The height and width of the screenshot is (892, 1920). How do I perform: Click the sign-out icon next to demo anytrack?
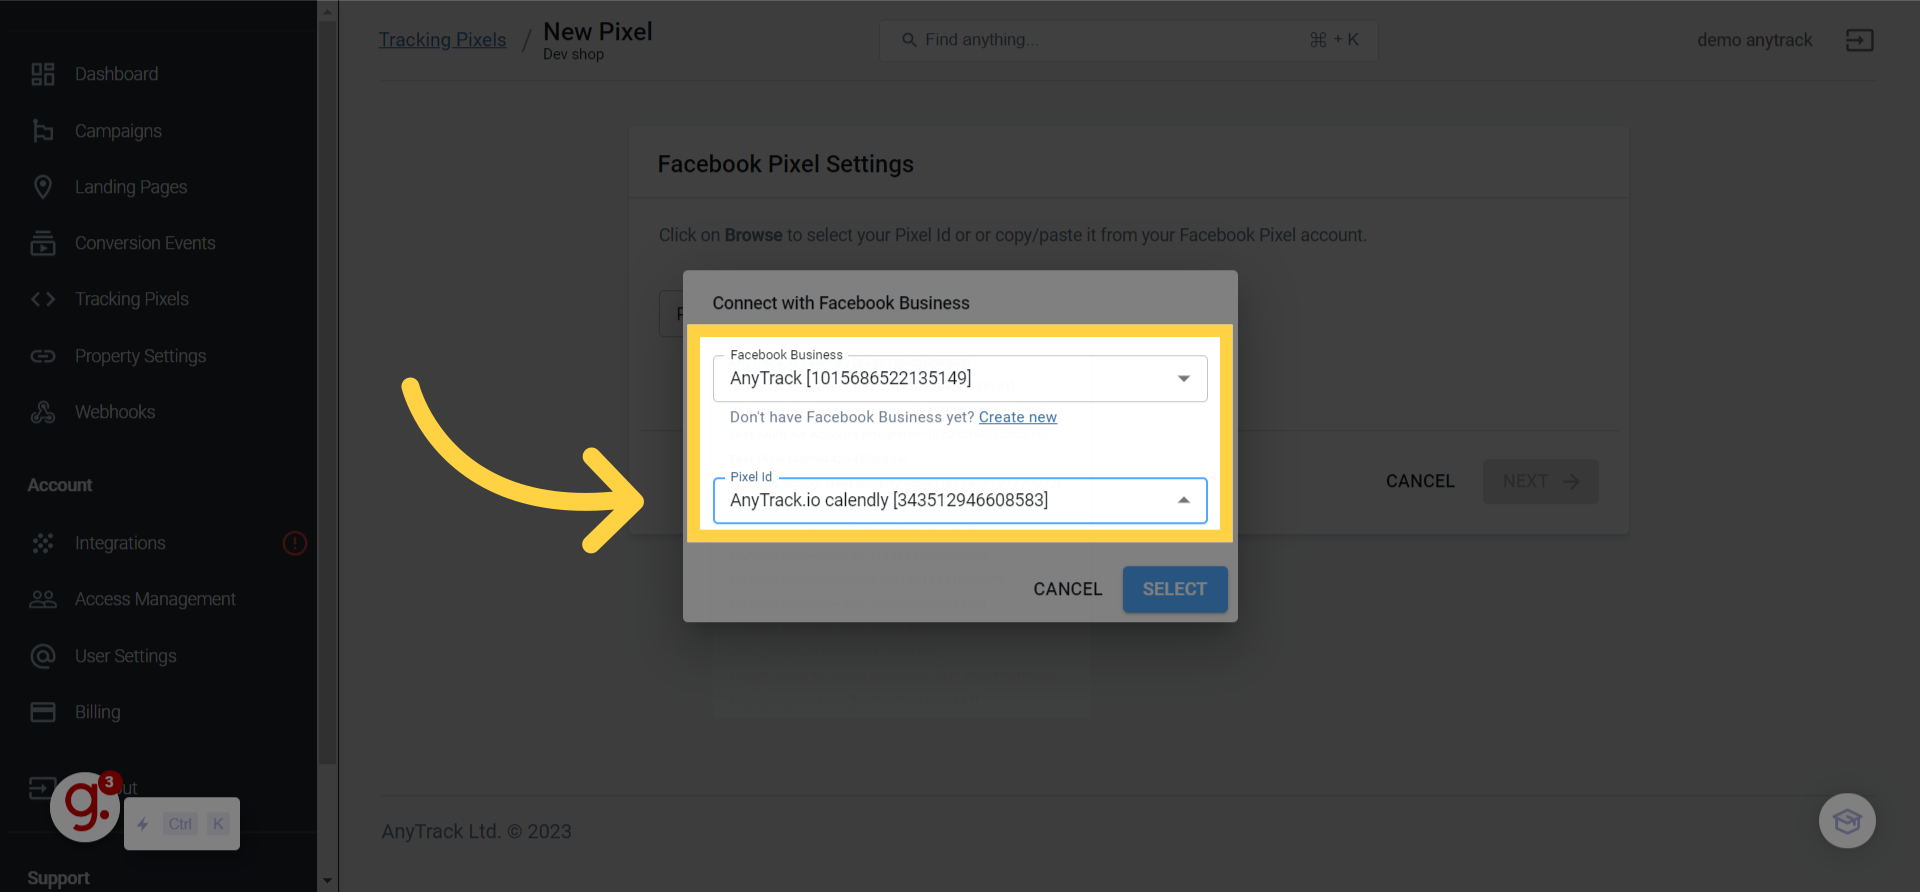(x=1858, y=40)
